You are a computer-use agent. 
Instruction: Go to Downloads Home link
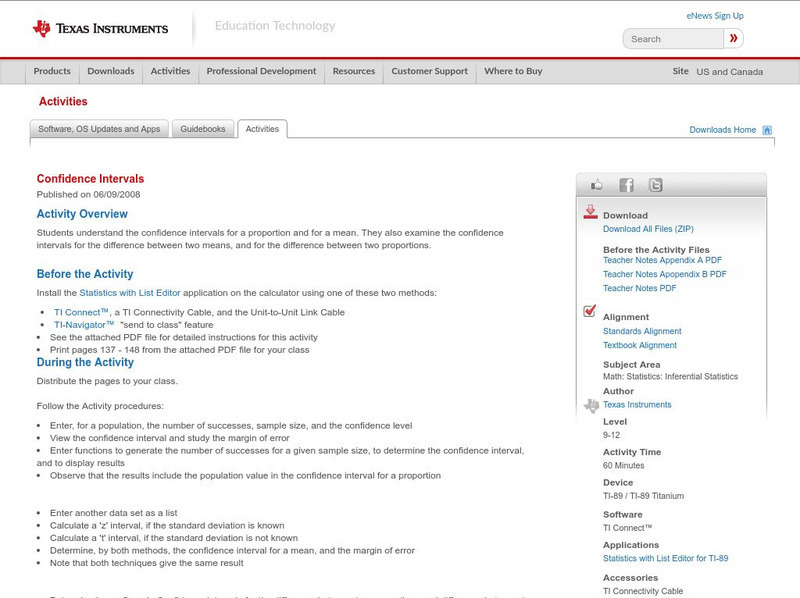click(x=722, y=130)
